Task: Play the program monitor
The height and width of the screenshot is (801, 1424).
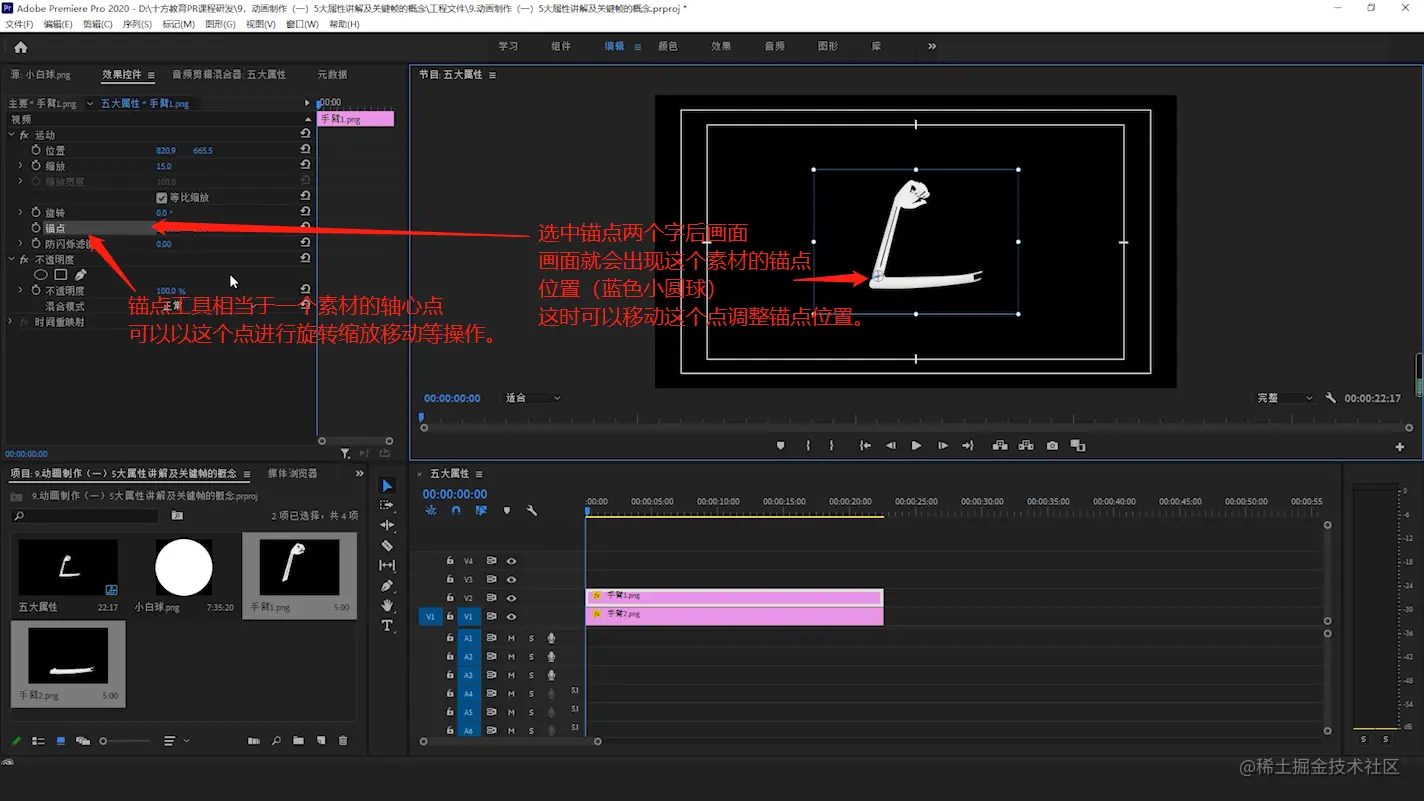Action: click(916, 446)
